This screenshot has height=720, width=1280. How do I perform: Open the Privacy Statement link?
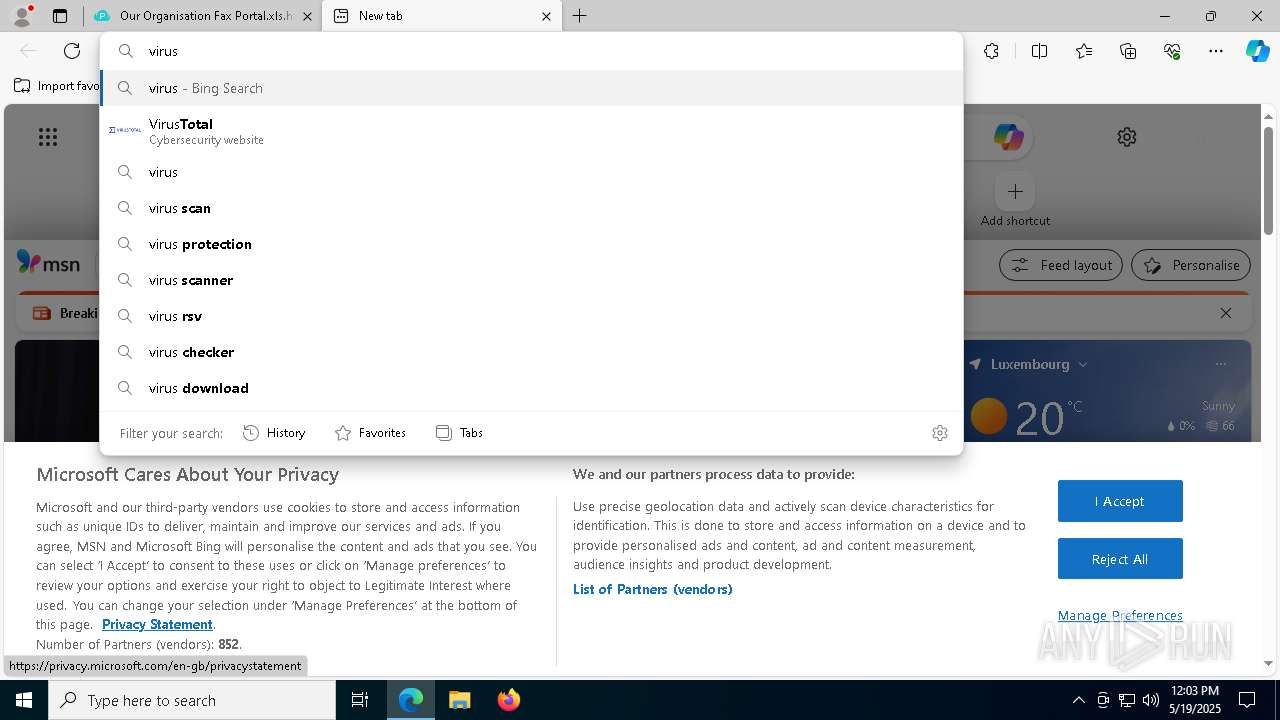pos(157,624)
